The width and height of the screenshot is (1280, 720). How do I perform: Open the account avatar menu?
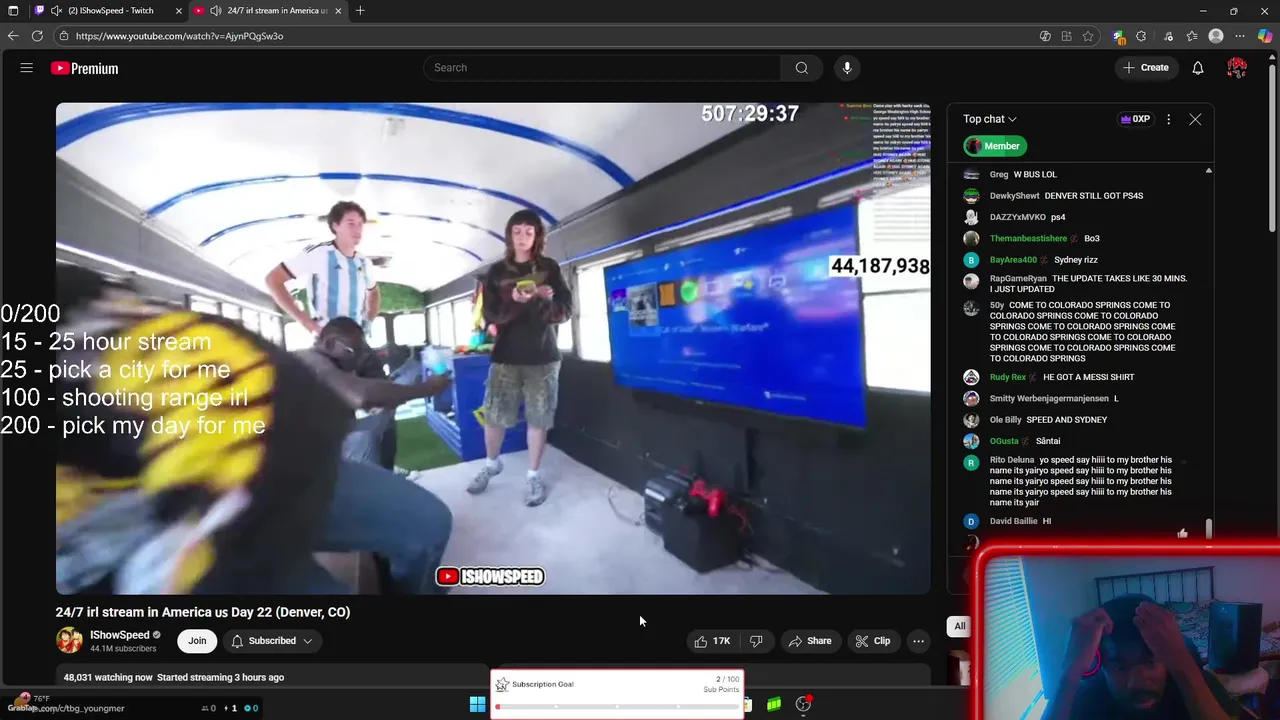[x=1237, y=68]
